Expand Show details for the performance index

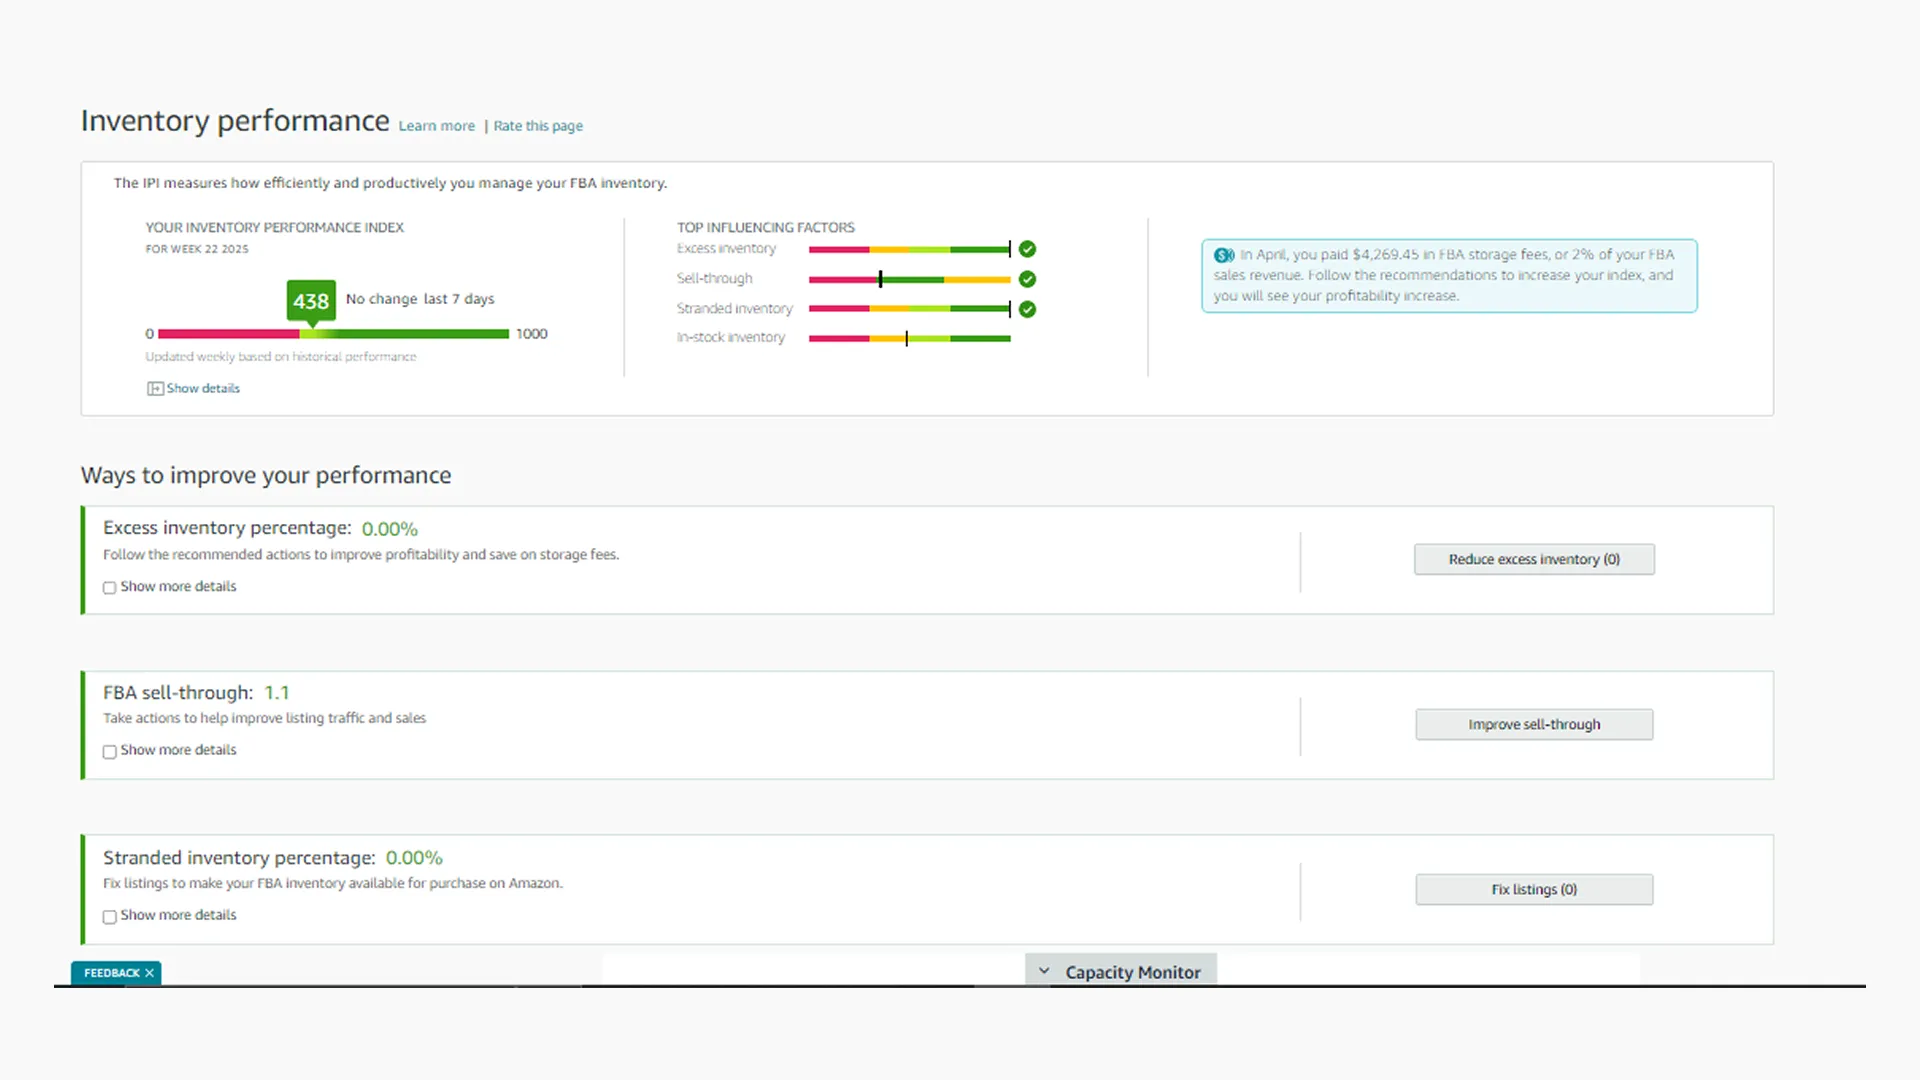(x=203, y=388)
